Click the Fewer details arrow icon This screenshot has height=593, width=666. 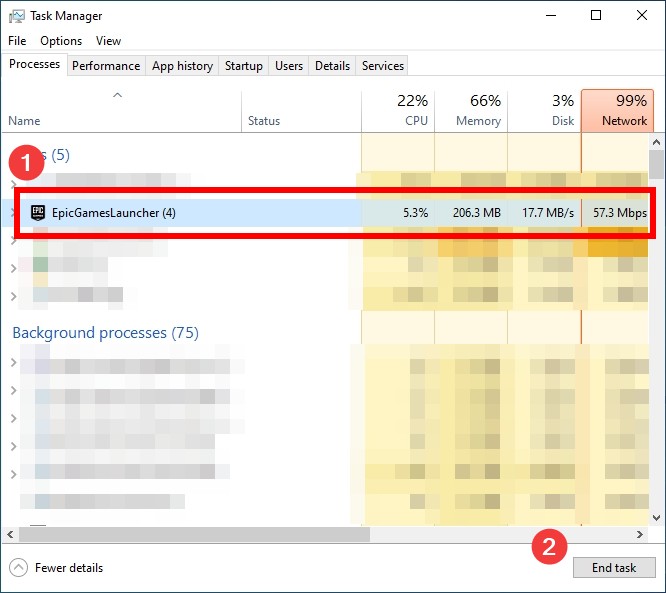(x=18, y=568)
